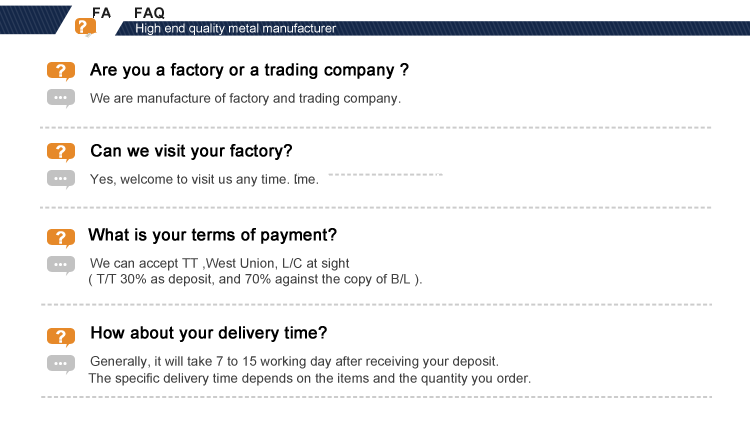Screen dimensions: 750x423
Task: Click question icon beside delivery time question
Action: [61, 336]
